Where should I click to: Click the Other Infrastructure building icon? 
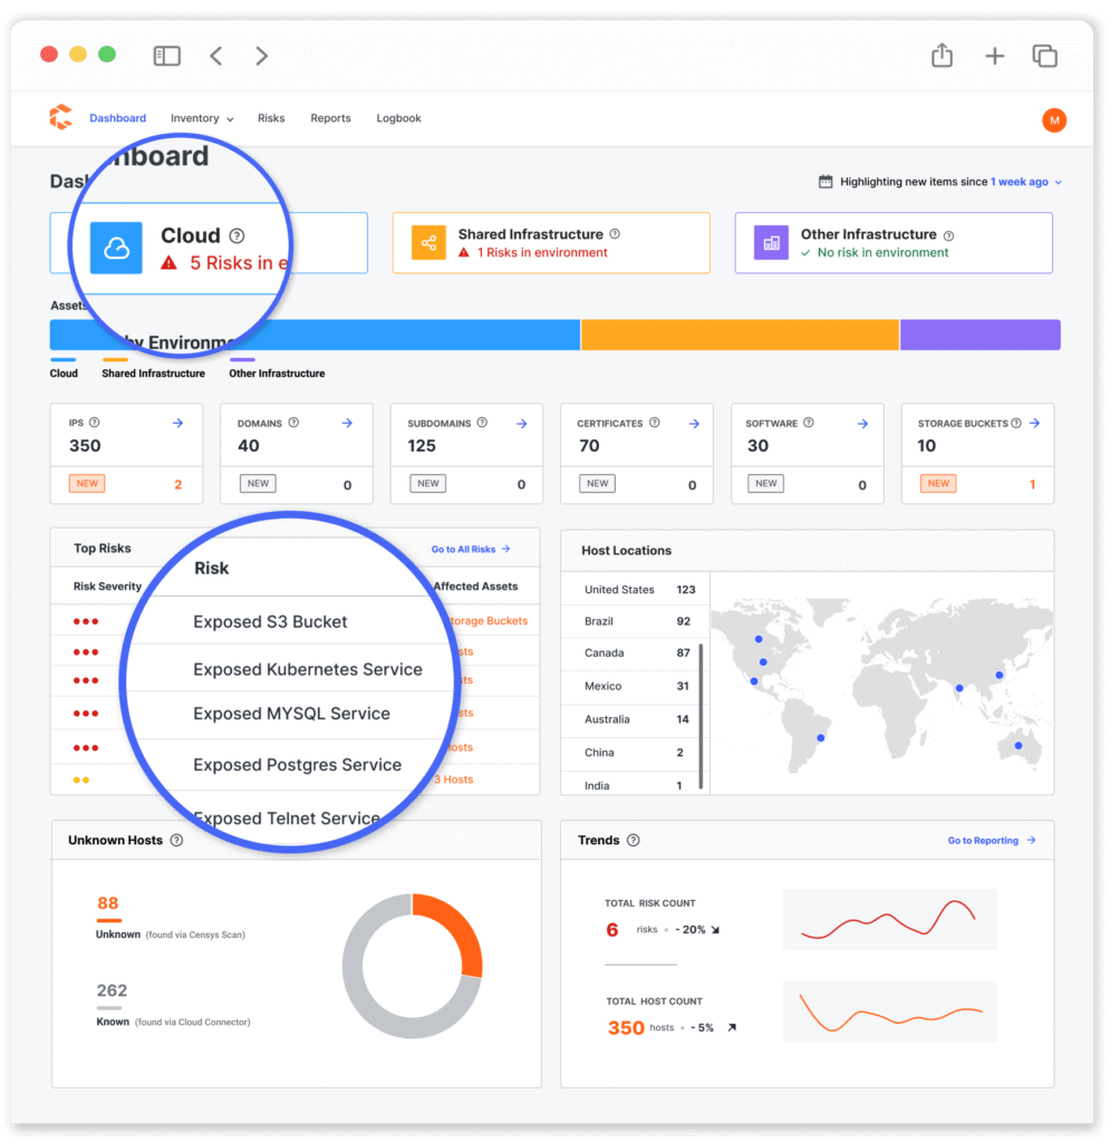pyautogui.click(x=771, y=243)
